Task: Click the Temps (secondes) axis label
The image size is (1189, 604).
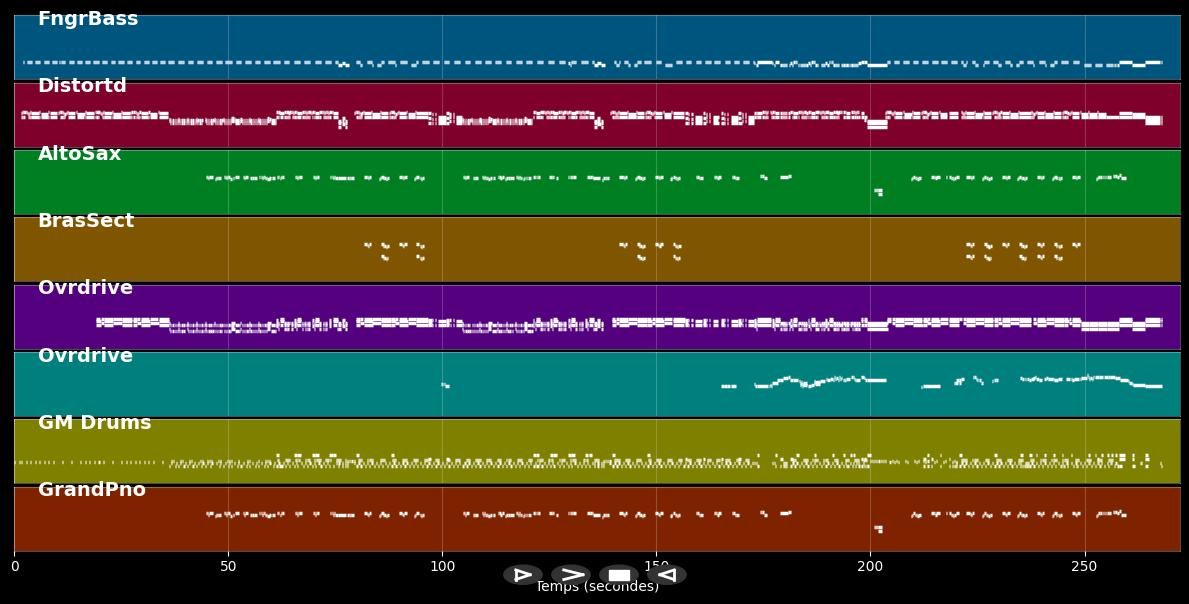Action: point(597,588)
